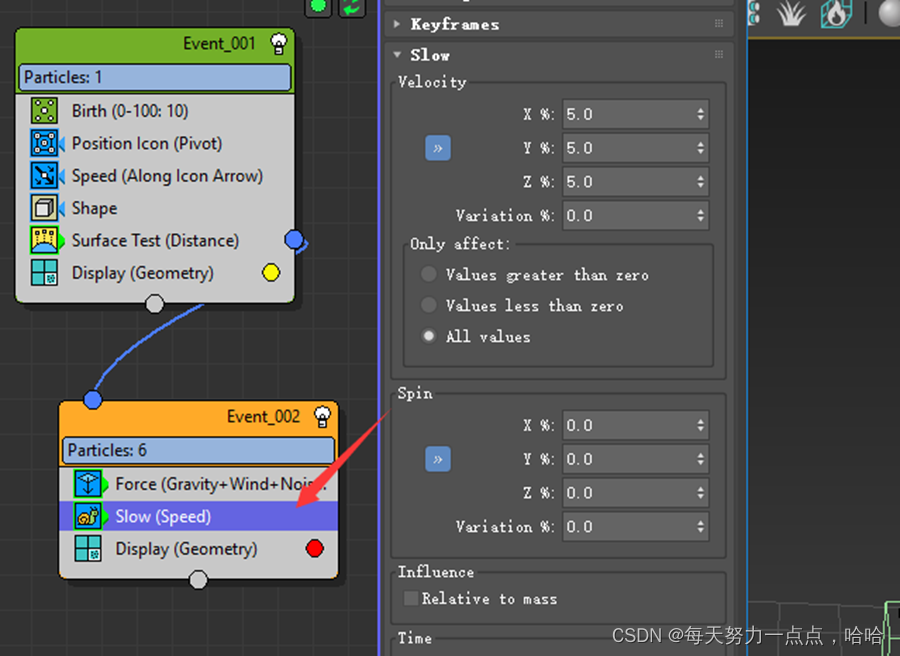Click the Velocity X % input field
Viewport: 900px width, 656px height.
point(626,114)
